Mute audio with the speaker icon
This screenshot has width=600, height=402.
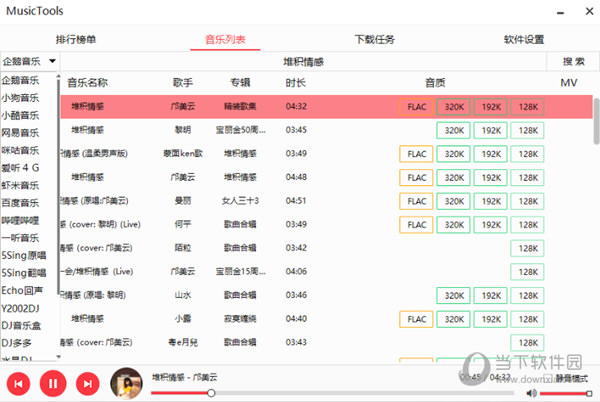point(532,393)
